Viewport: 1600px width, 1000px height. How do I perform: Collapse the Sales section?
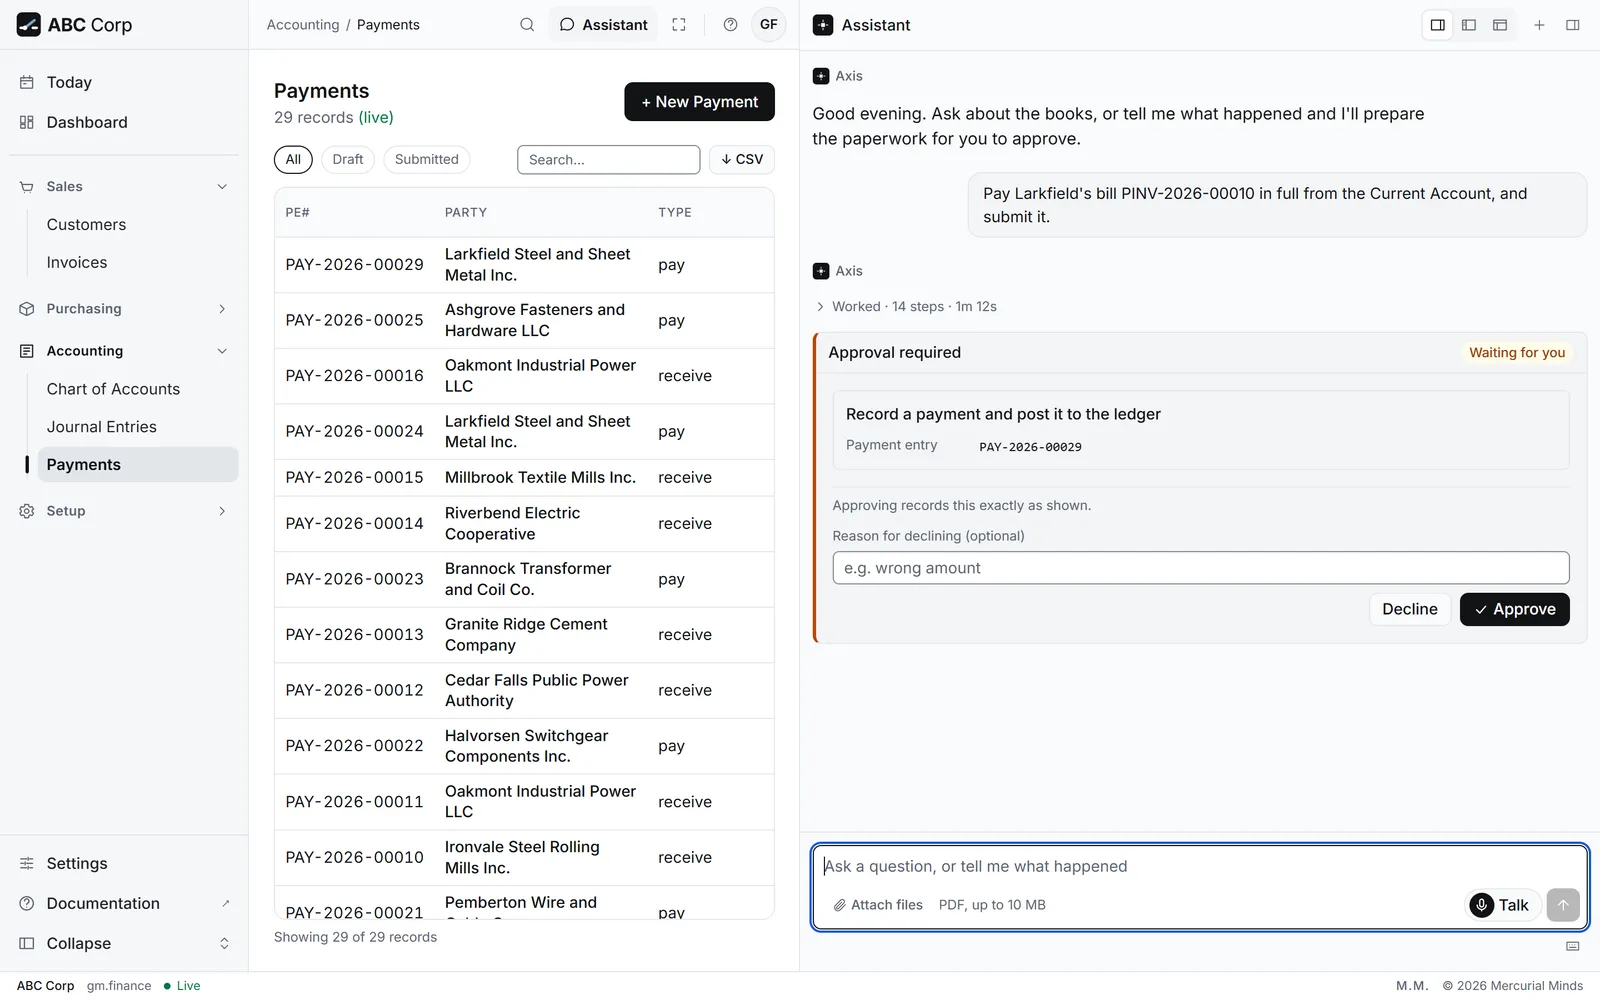124,186
